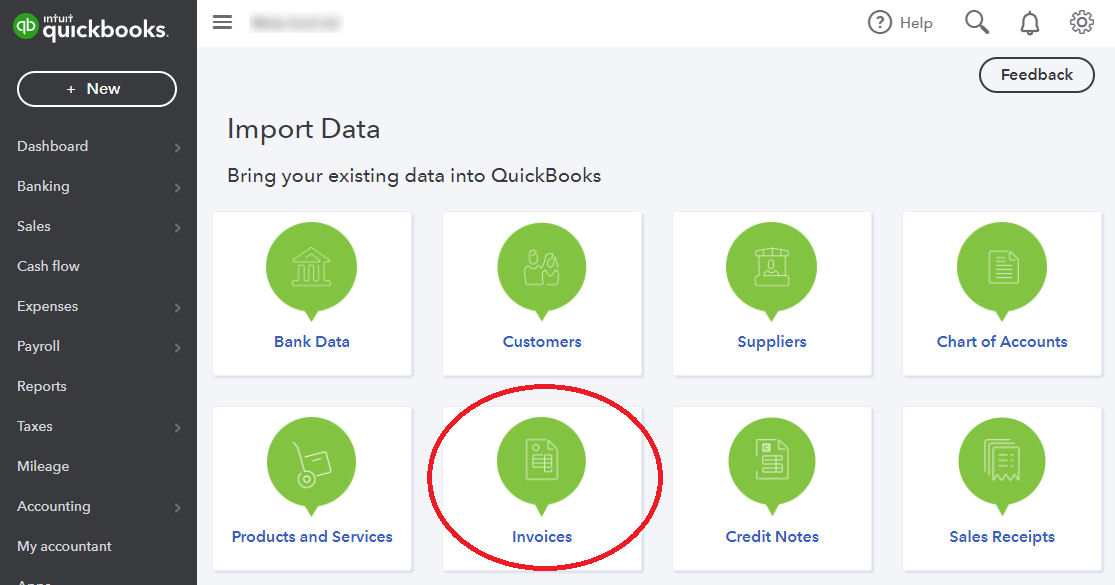This screenshot has height=585, width=1115.
Task: Expand the Taxes sidebar chevron
Action: point(177,427)
